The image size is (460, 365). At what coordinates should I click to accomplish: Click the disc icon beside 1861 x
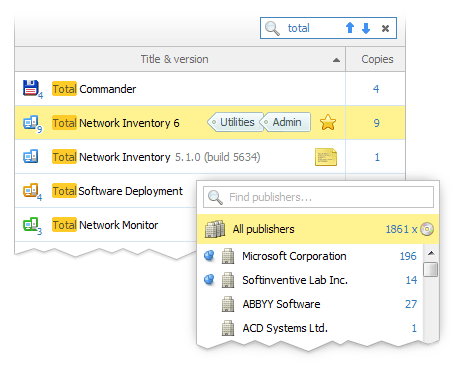[x=427, y=229]
